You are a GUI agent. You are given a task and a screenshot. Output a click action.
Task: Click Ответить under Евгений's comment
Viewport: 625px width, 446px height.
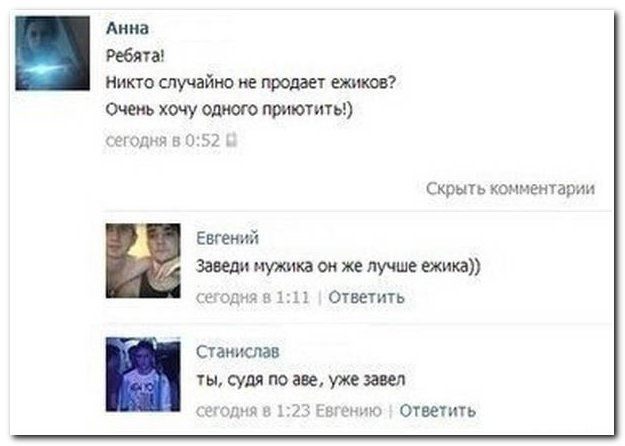tap(366, 297)
